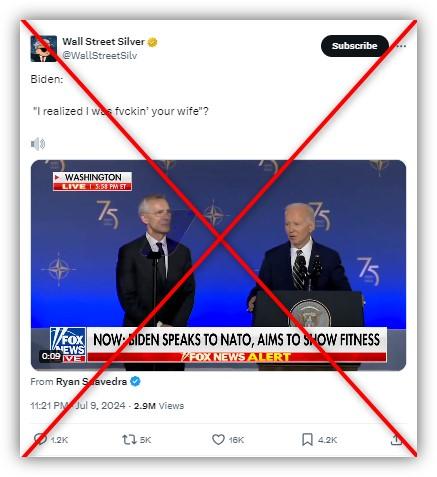
Task: Click the Subscribe button
Action: 355,46
